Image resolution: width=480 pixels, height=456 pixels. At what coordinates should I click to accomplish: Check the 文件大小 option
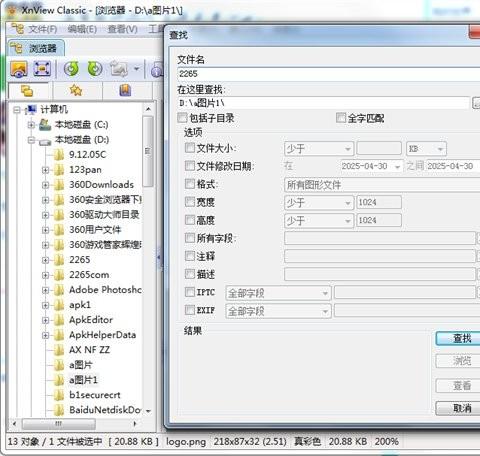(x=190, y=148)
